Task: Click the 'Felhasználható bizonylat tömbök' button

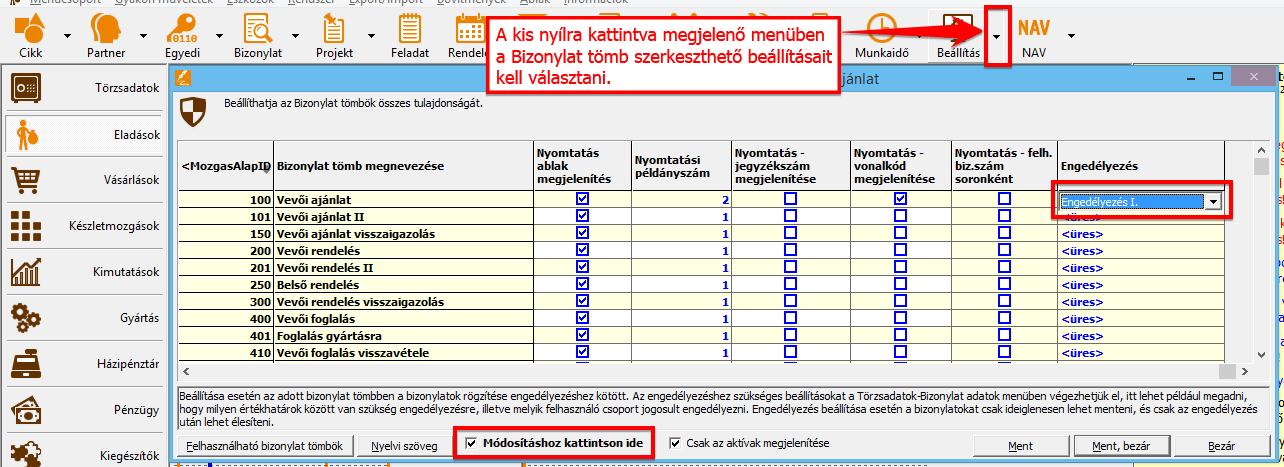Action: (x=265, y=445)
